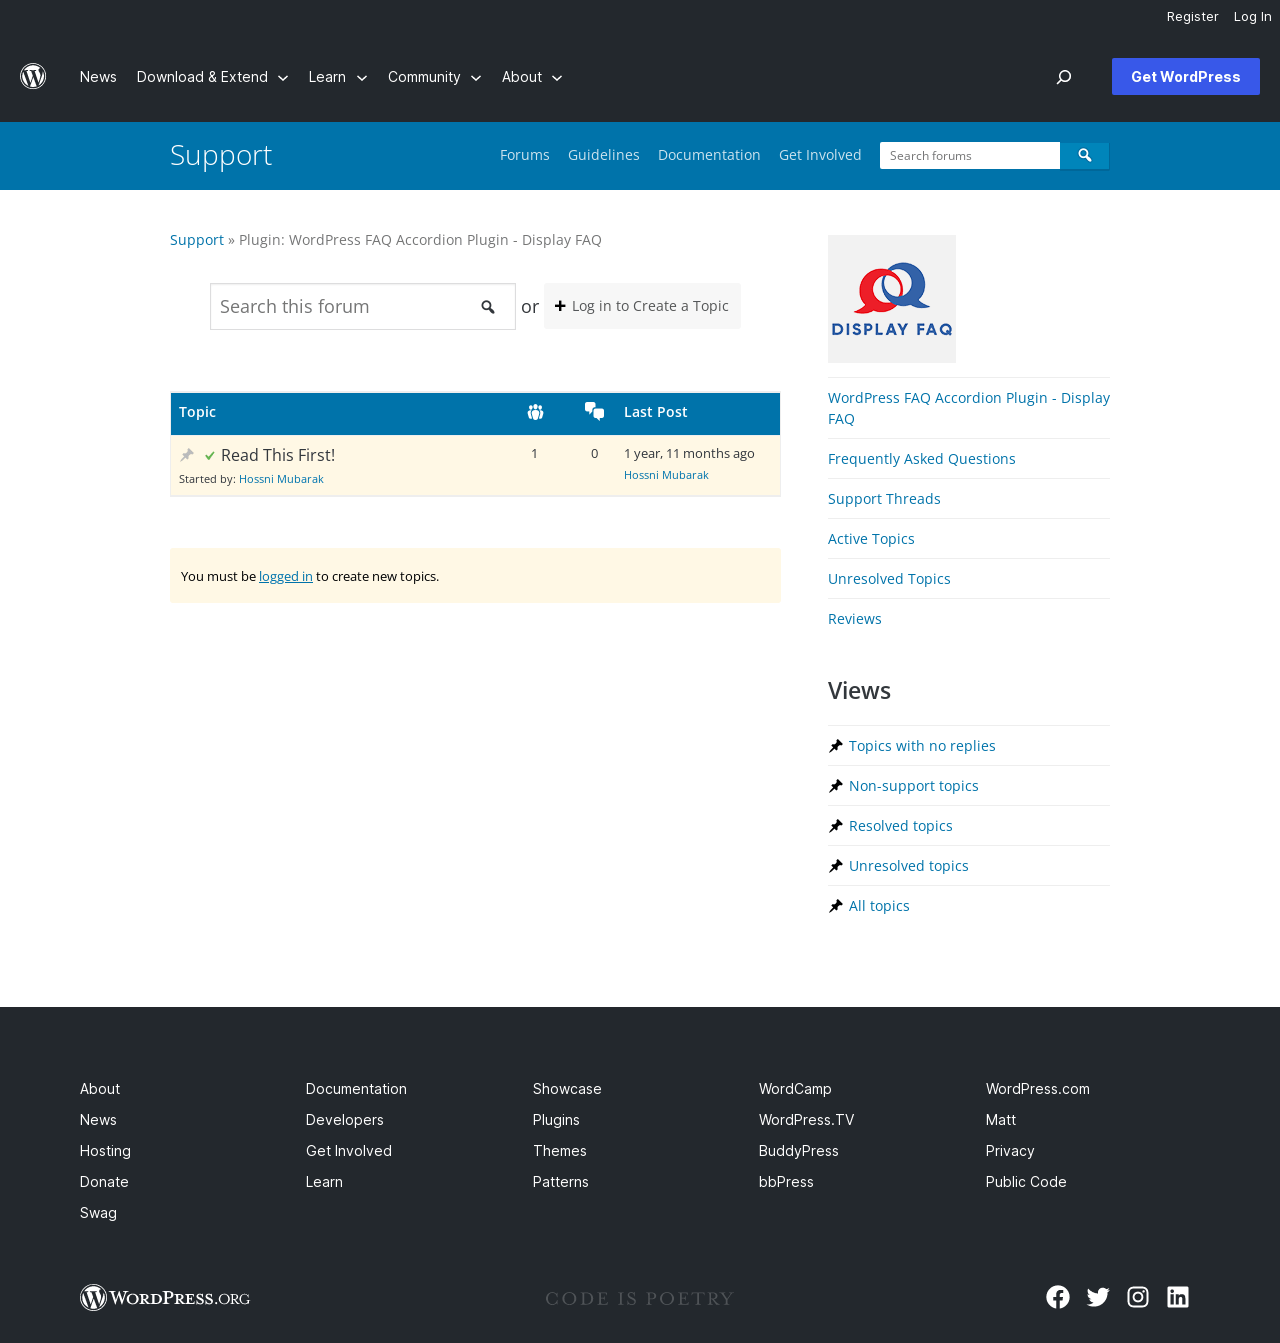This screenshot has width=1280, height=1343.
Task: Click pin icon beside All topics
Action: [836, 906]
